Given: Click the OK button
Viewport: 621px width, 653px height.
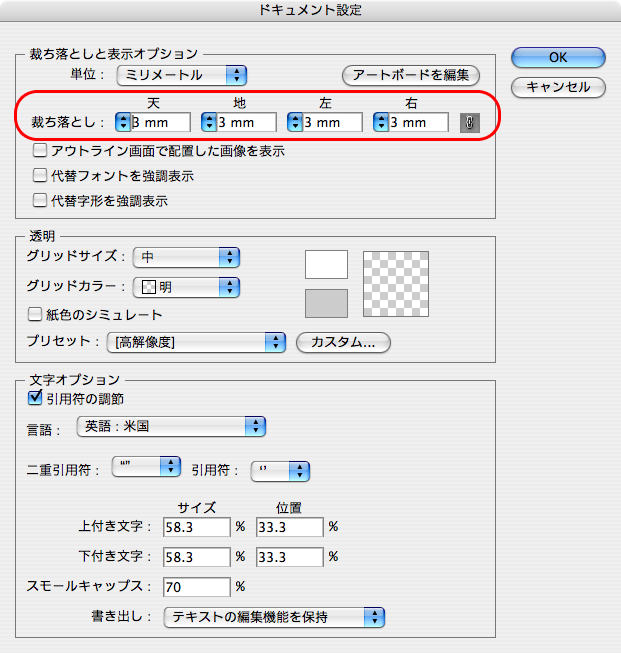Looking at the screenshot, I should coord(558,57).
